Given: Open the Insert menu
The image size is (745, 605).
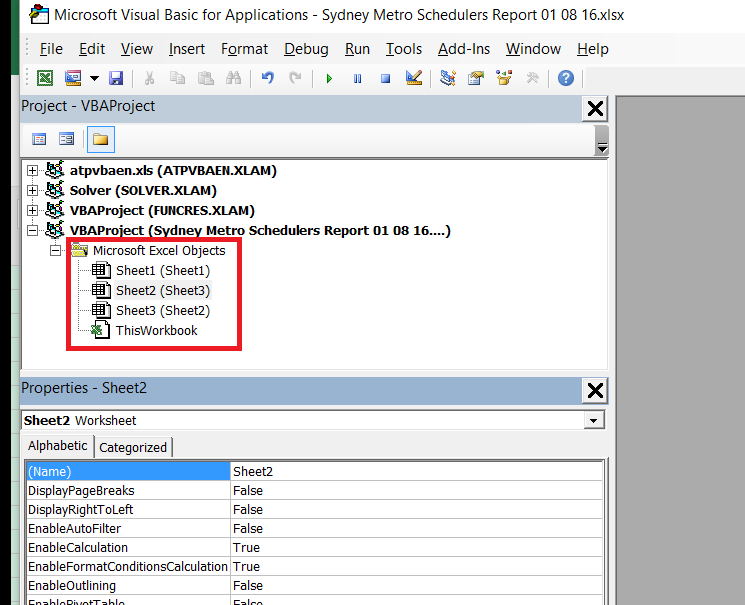Looking at the screenshot, I should coord(187,49).
